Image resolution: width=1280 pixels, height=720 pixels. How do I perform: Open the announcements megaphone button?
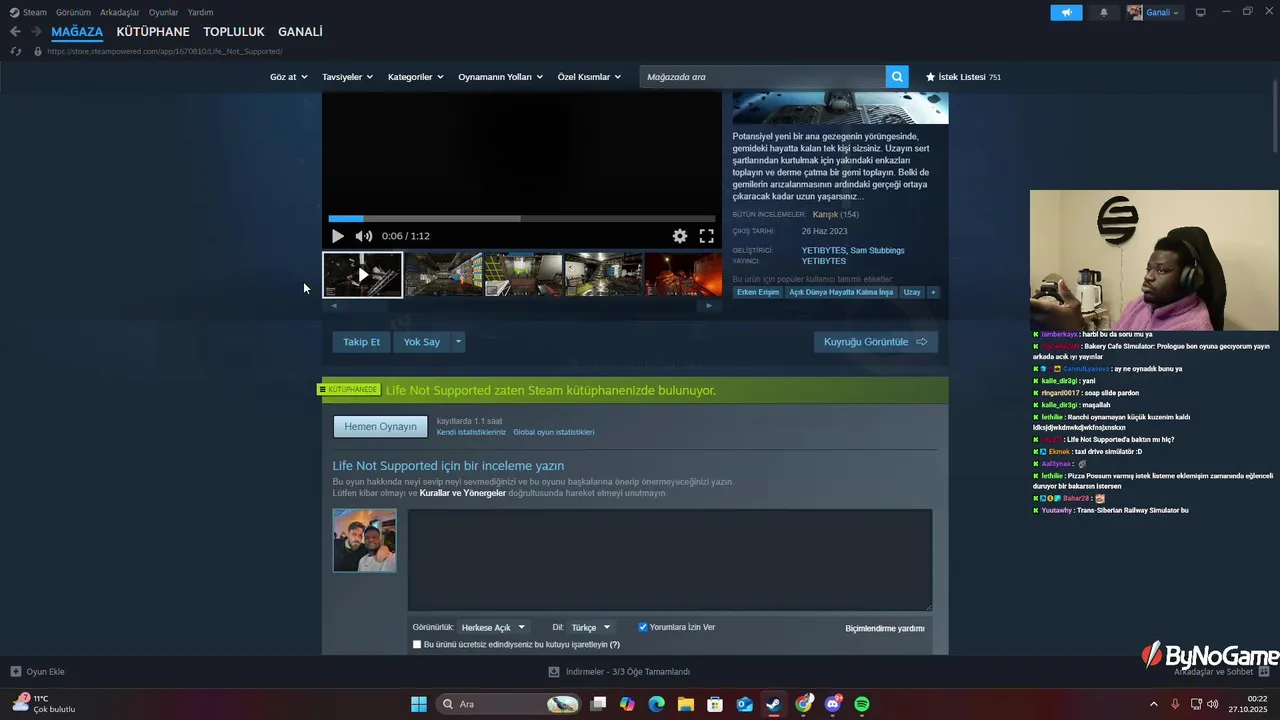(1066, 12)
